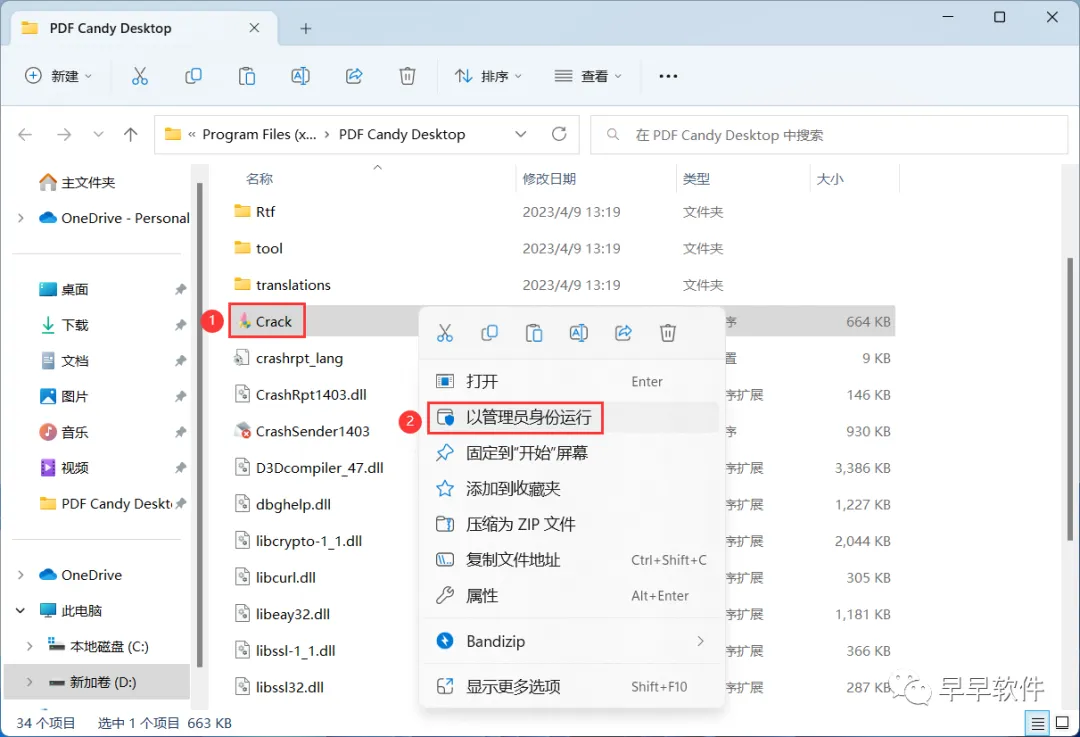Open 下载 in the sidebar

coord(63,325)
